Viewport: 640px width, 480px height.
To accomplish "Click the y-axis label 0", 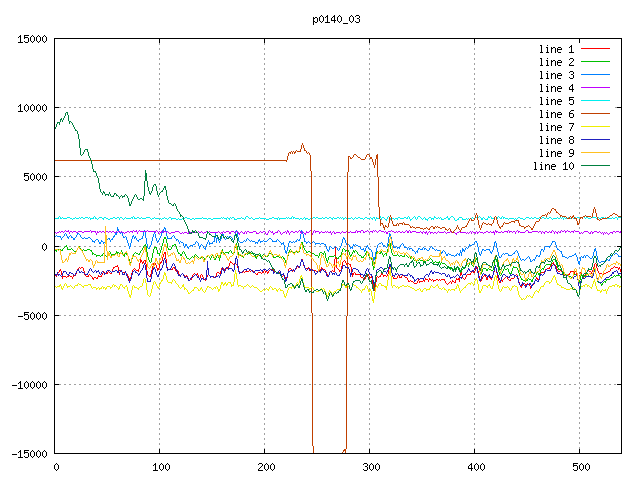I will [x=44, y=247].
